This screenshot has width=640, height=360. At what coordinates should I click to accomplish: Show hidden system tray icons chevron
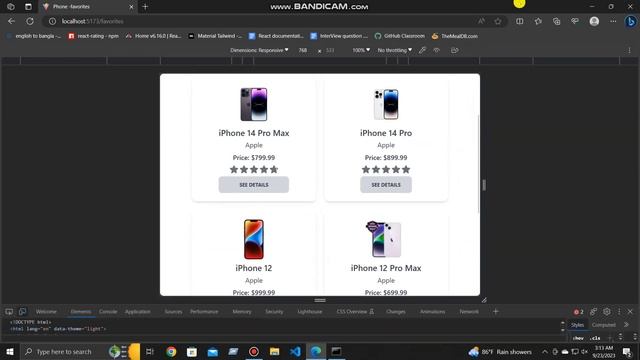pos(544,351)
